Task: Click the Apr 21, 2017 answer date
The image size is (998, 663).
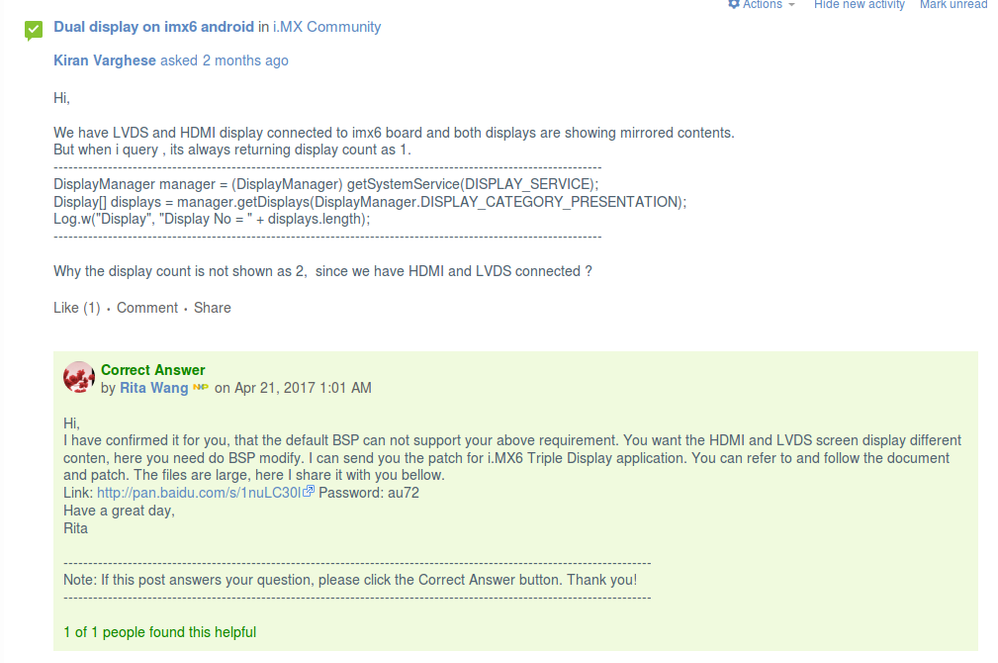Action: point(302,388)
